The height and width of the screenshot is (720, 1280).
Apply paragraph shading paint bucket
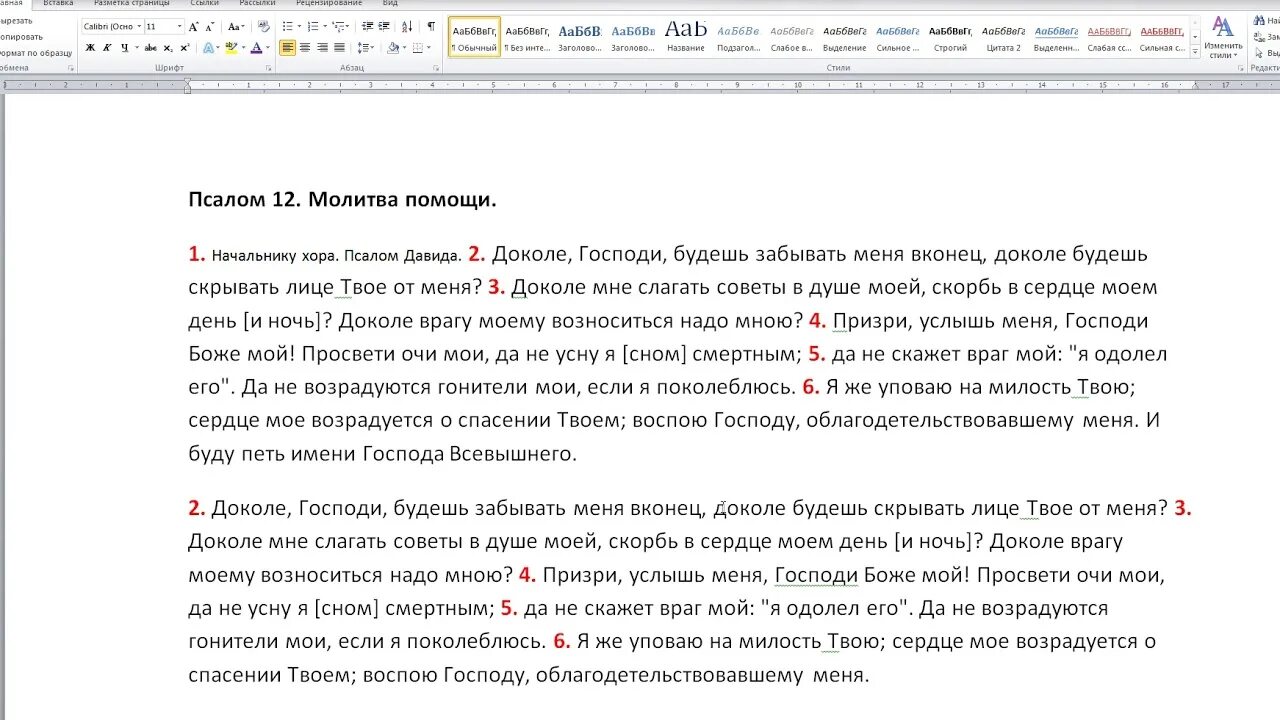[393, 47]
